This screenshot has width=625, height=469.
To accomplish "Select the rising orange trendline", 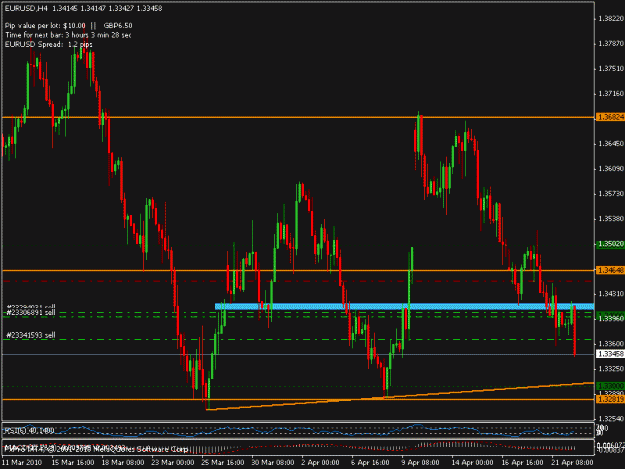I will [400, 396].
